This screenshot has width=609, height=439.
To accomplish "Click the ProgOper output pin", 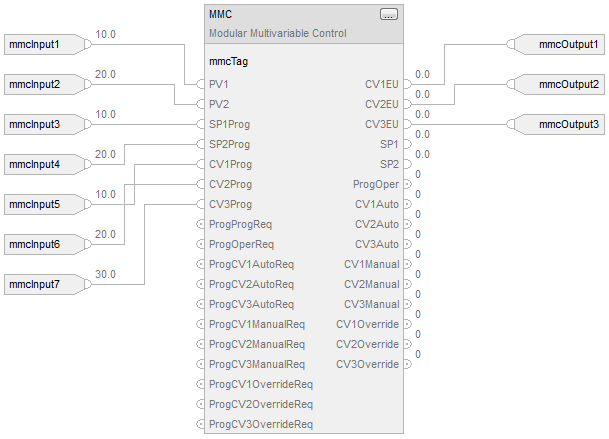I will [406, 184].
